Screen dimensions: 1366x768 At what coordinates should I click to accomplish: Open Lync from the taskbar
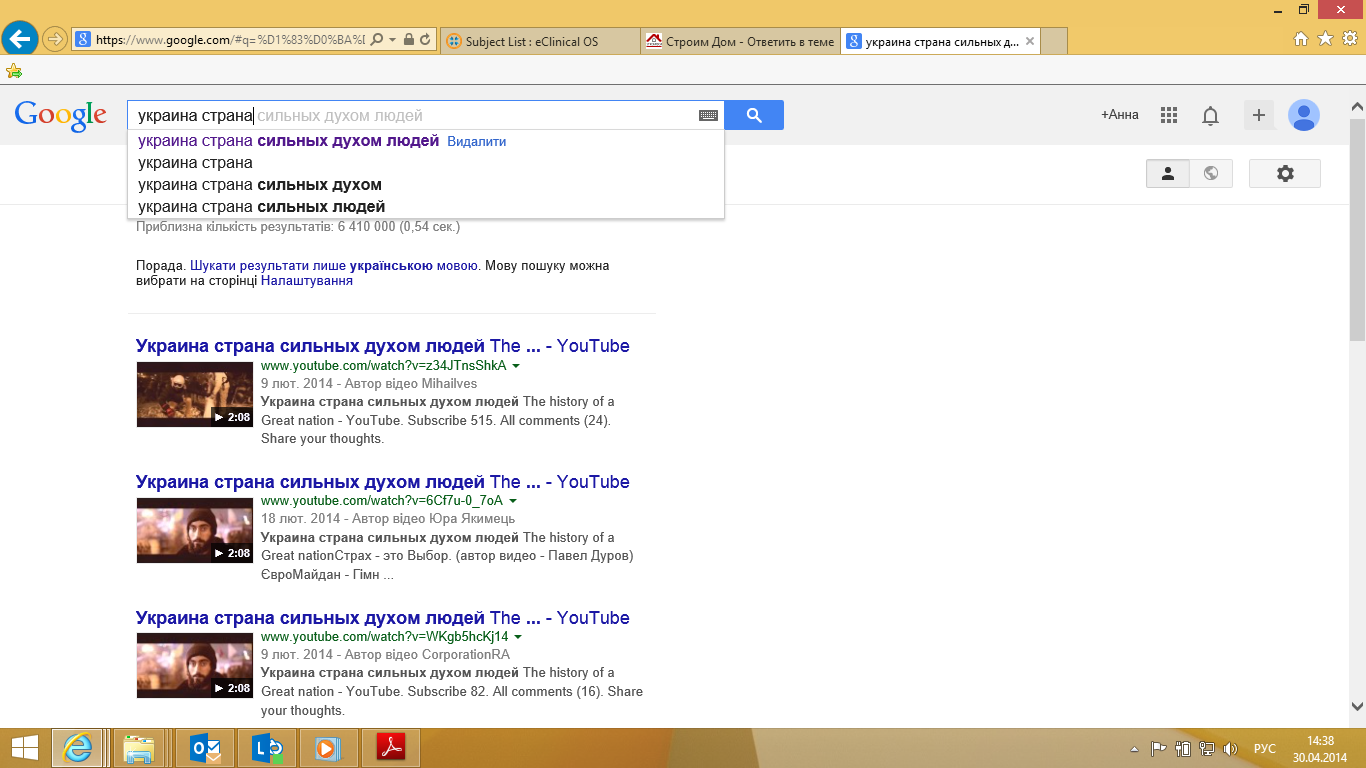[x=269, y=748]
